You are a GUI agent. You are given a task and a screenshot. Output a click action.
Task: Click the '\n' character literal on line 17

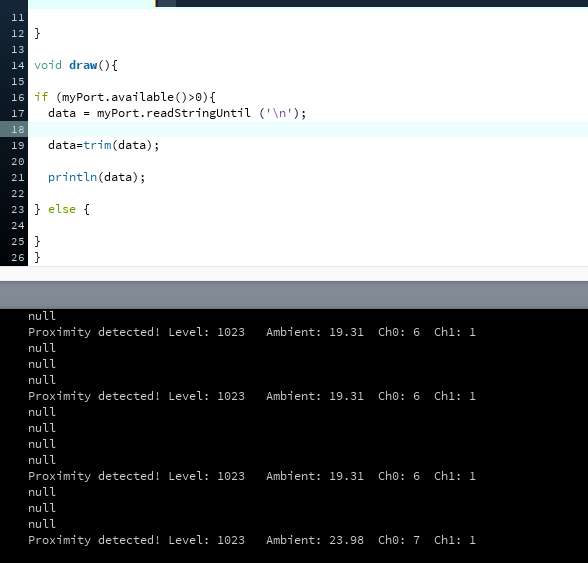point(279,113)
